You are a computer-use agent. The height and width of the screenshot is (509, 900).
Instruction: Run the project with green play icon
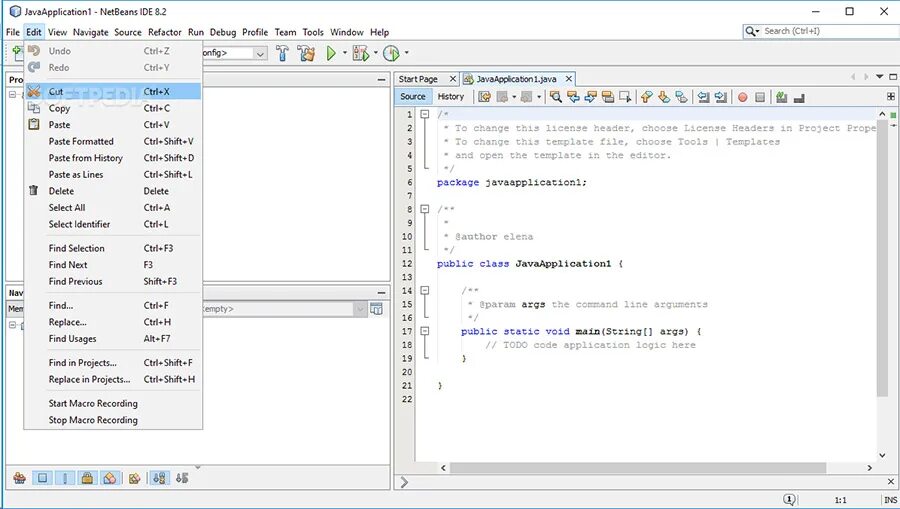pyautogui.click(x=331, y=53)
